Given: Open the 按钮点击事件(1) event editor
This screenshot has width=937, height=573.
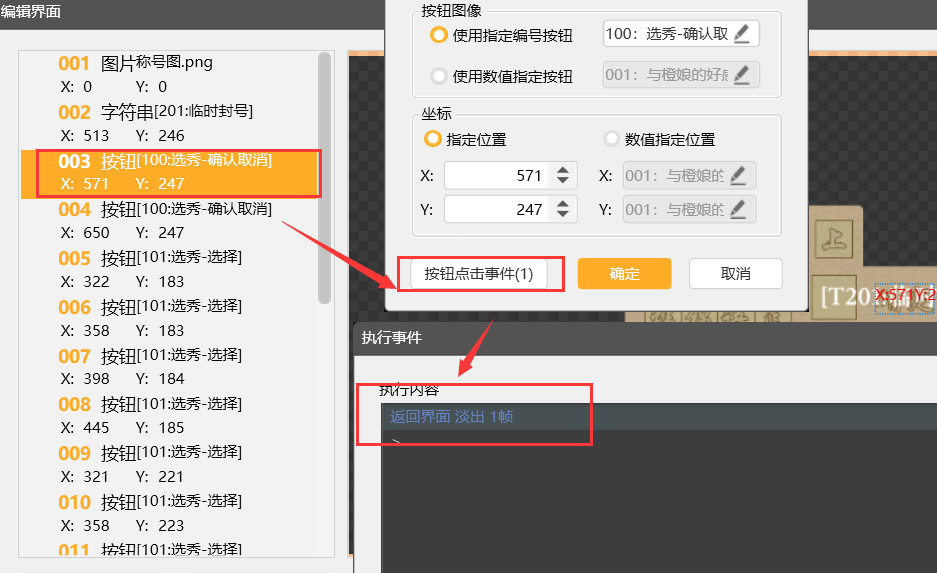Looking at the screenshot, I should 479,273.
